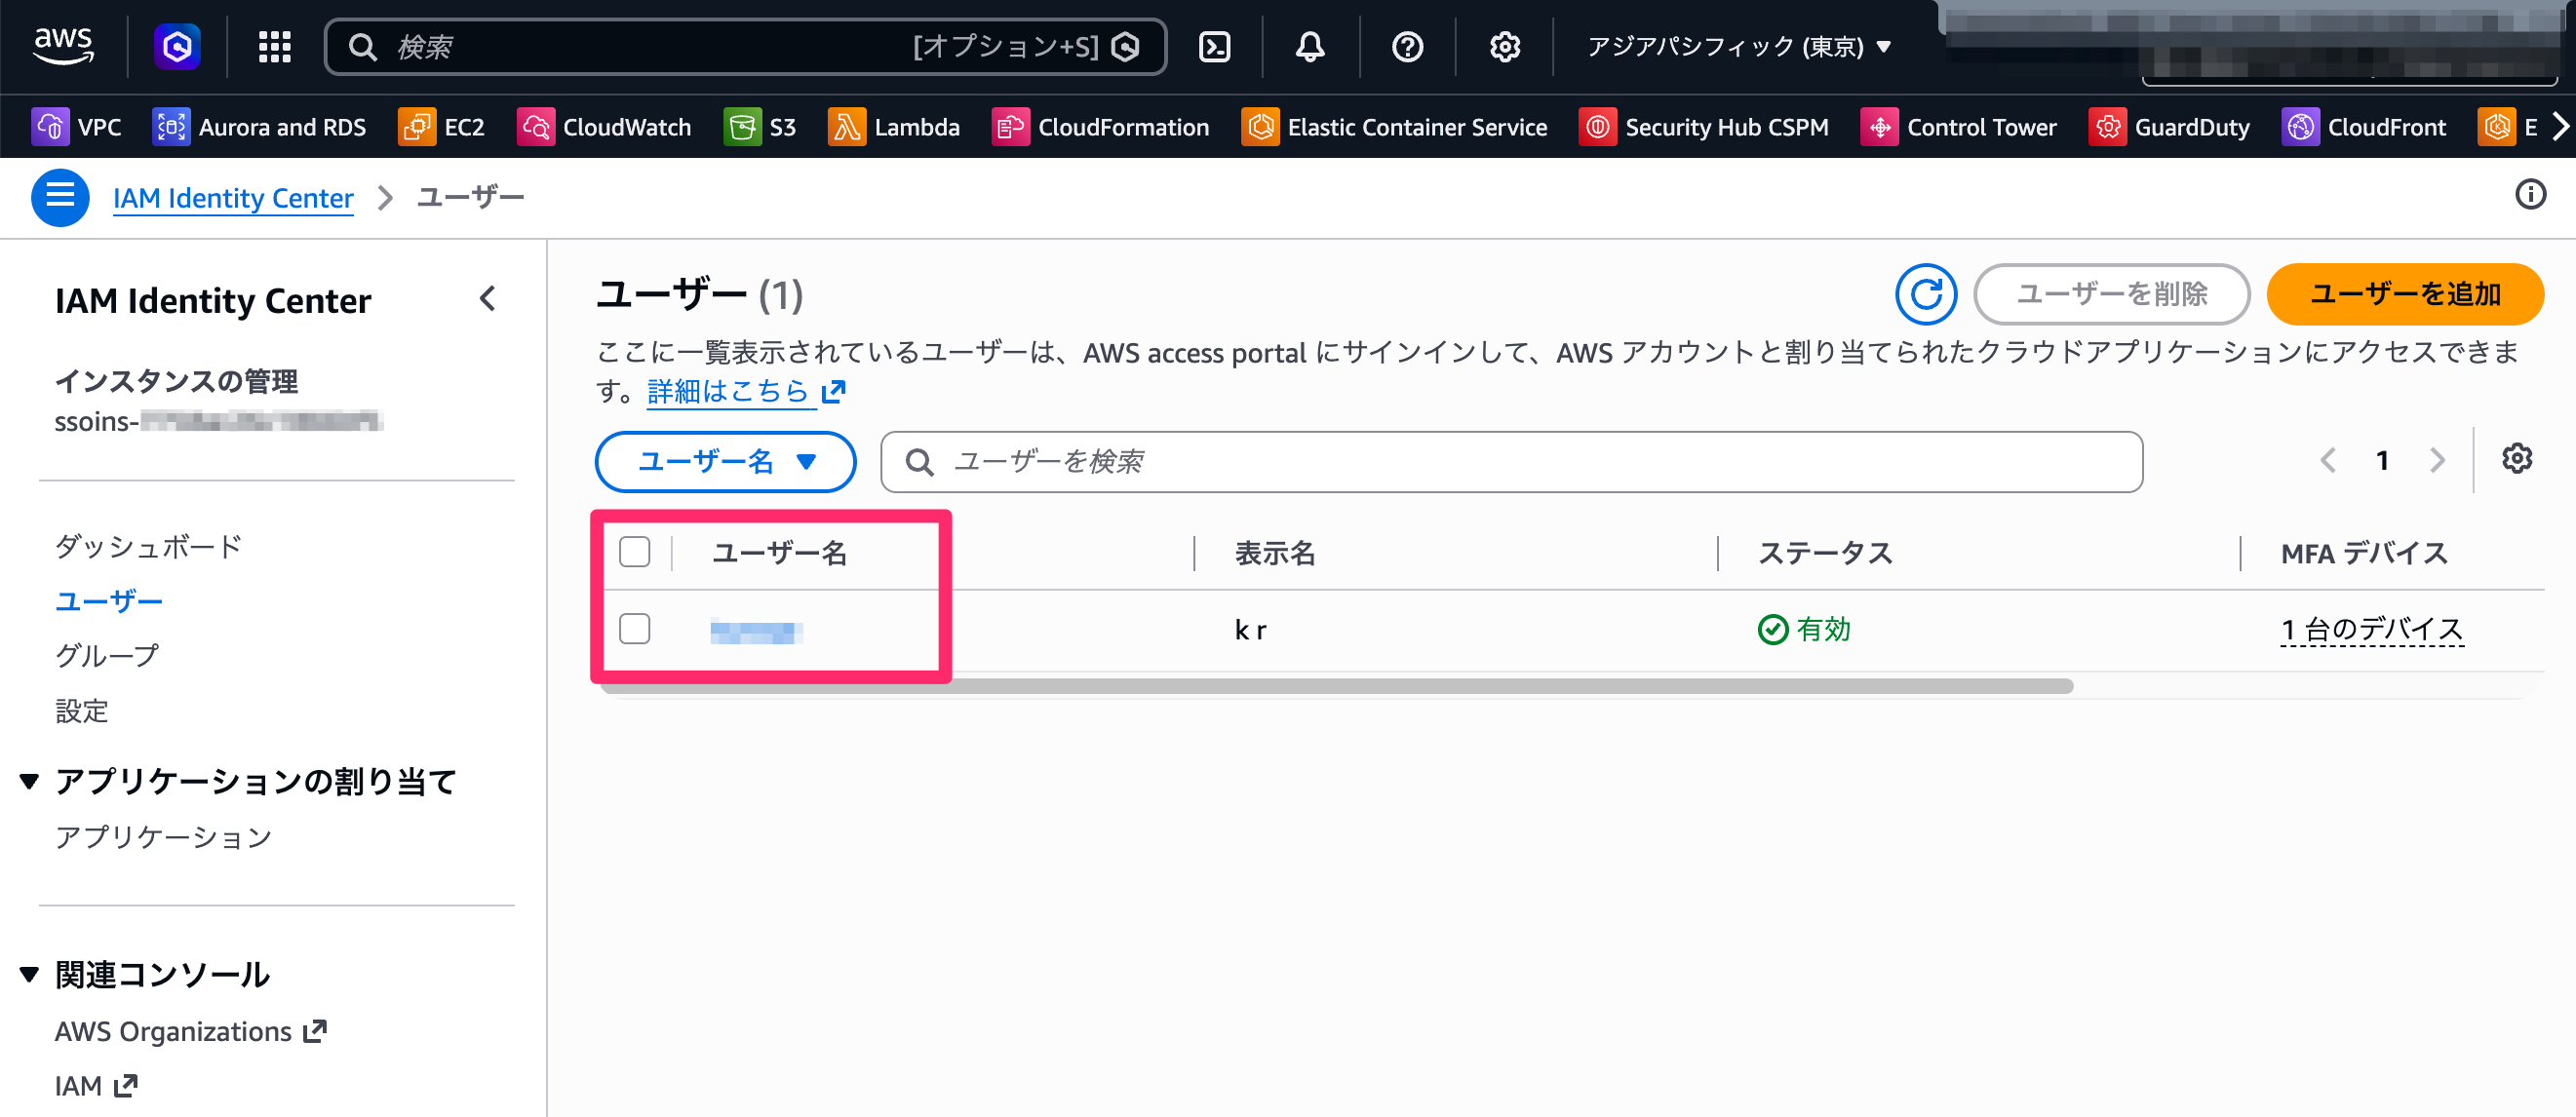The width and height of the screenshot is (2576, 1117).
Task: Collapse the IAM Identity Center sidebar
Action: tap(487, 298)
